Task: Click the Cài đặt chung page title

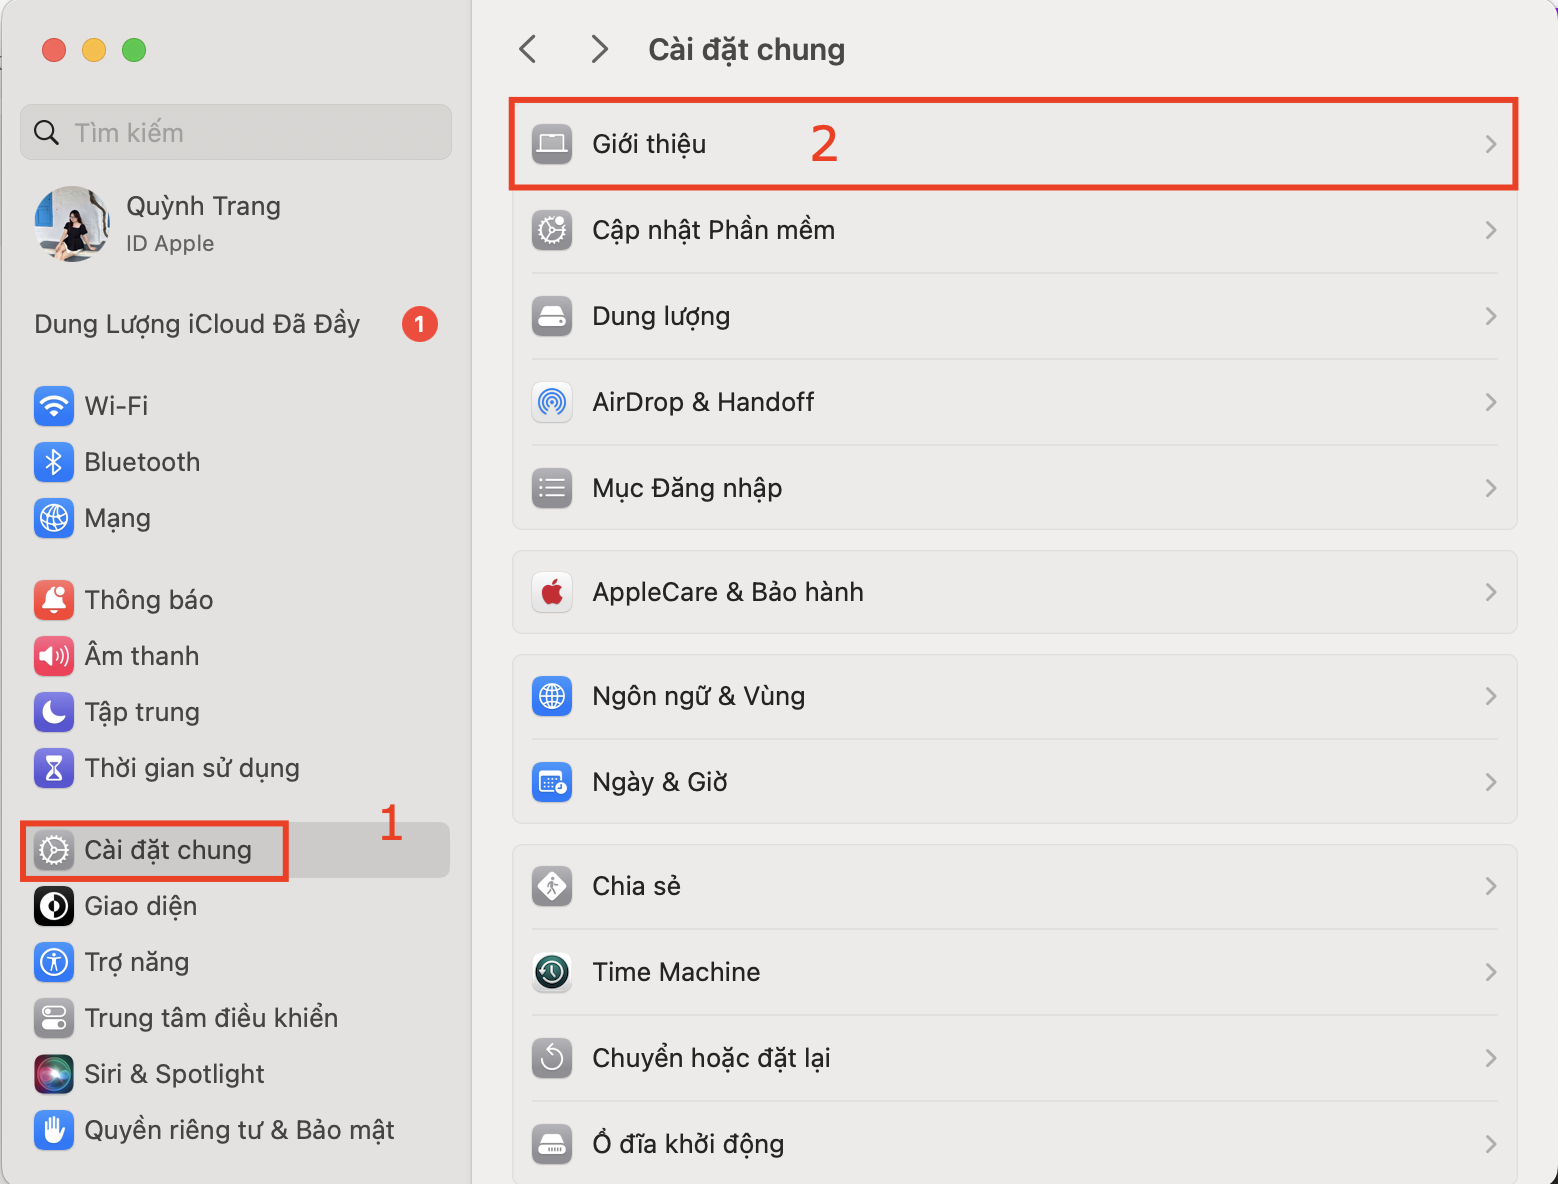Action: click(x=747, y=49)
